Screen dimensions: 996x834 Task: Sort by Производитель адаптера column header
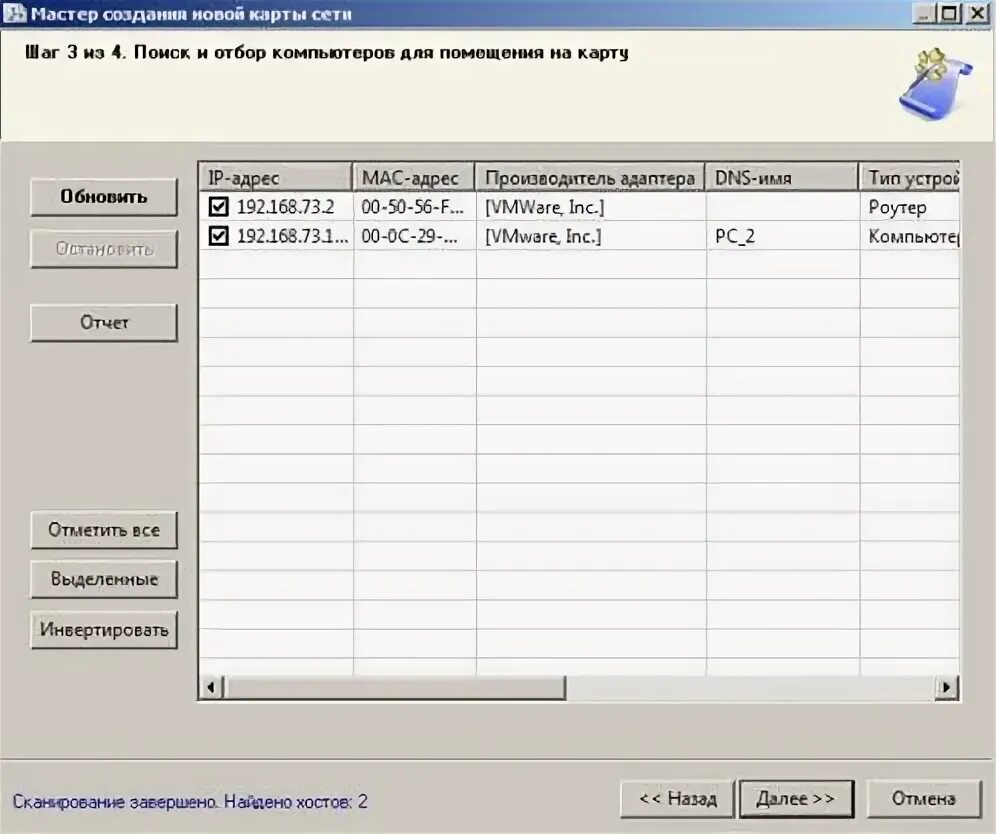(590, 177)
